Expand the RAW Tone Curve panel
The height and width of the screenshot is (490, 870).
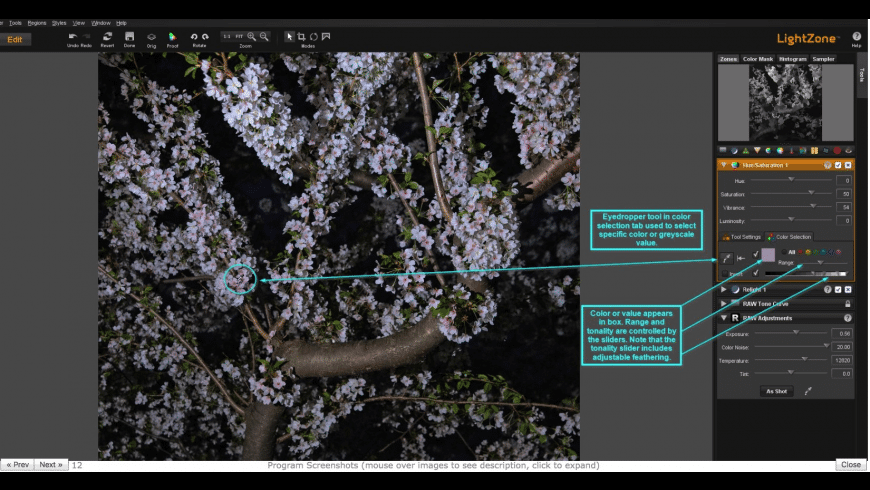pyautogui.click(x=723, y=303)
